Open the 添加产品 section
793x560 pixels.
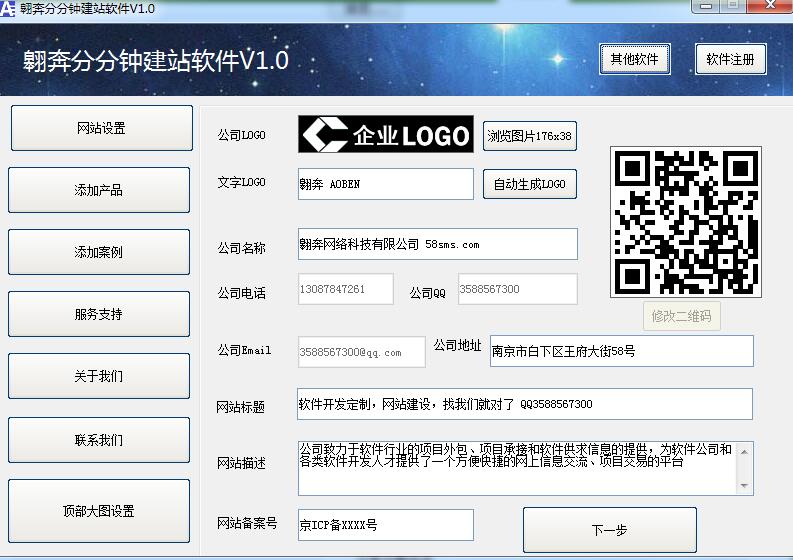(99, 190)
